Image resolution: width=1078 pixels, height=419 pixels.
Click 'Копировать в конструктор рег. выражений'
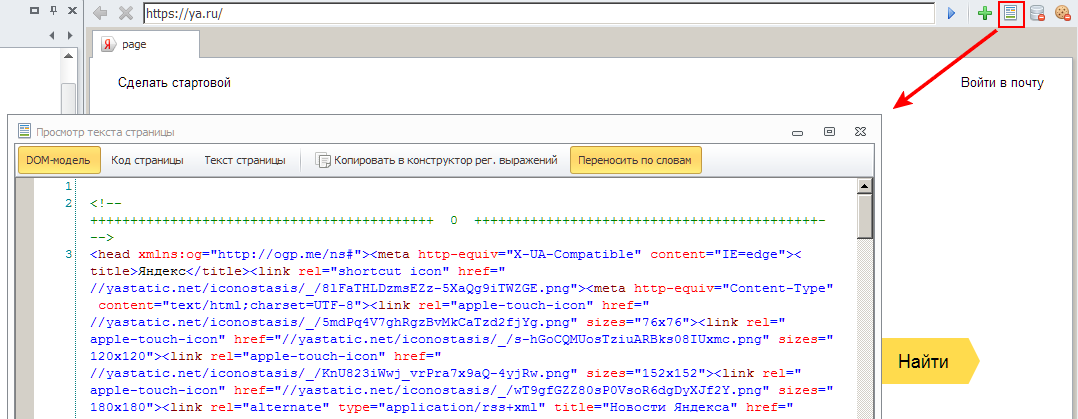pos(436,160)
